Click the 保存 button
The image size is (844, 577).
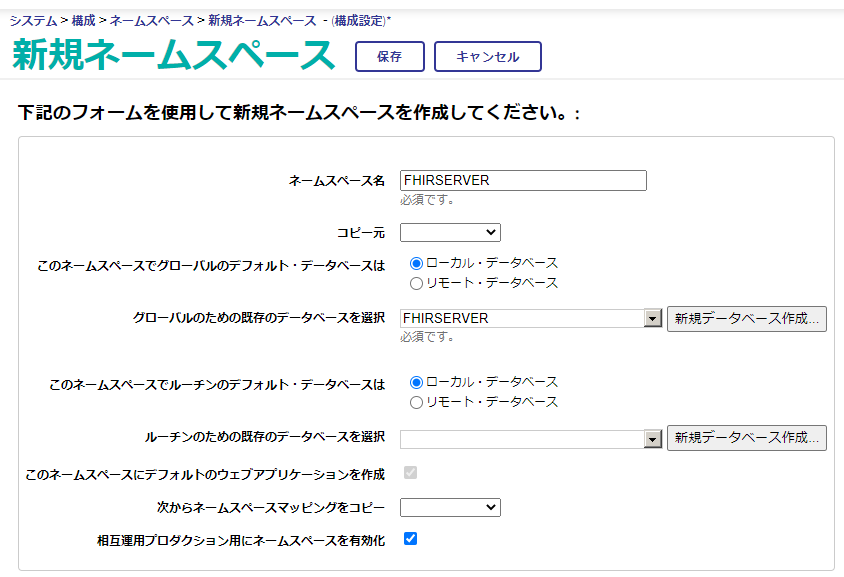(389, 57)
